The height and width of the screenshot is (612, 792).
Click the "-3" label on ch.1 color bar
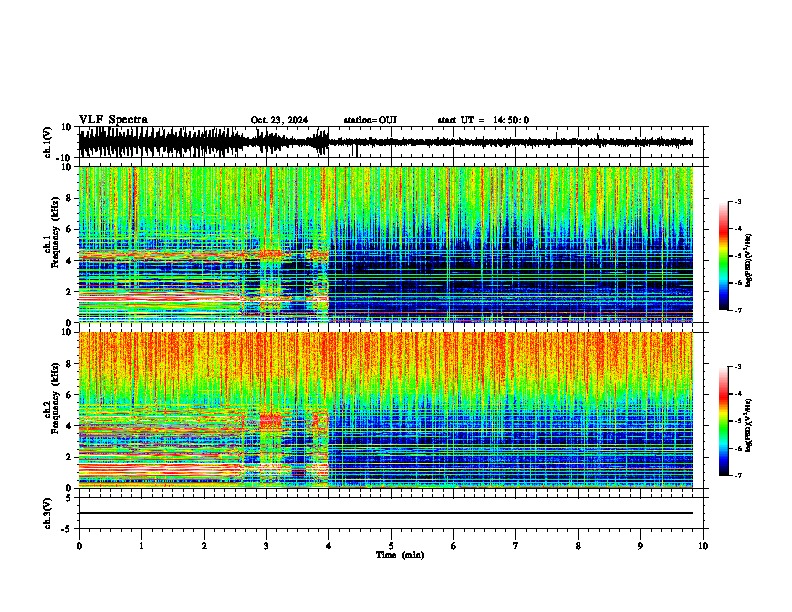pyautogui.click(x=737, y=202)
